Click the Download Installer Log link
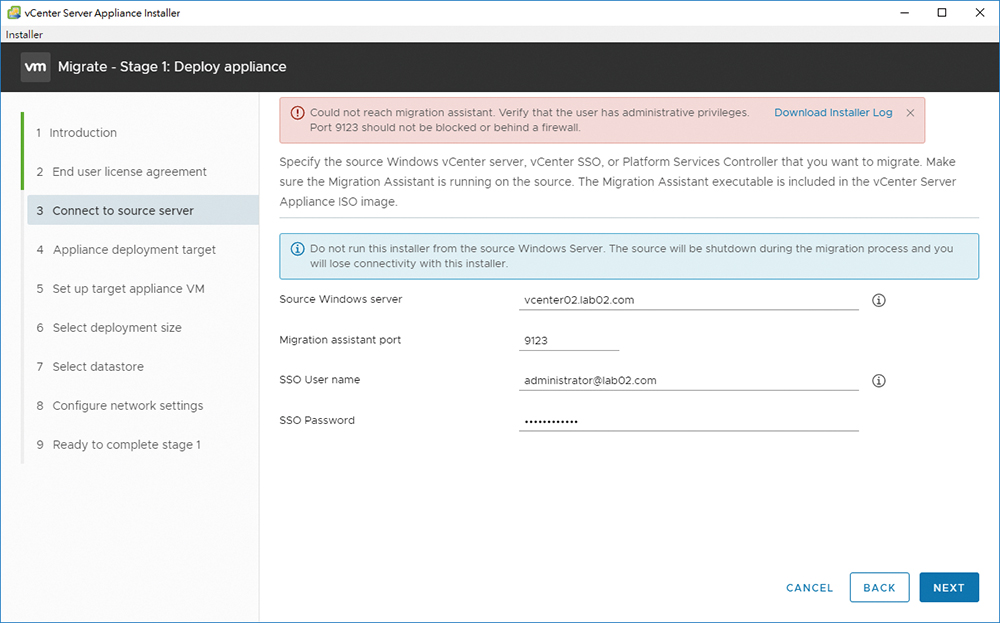The height and width of the screenshot is (623, 1000). click(x=833, y=113)
